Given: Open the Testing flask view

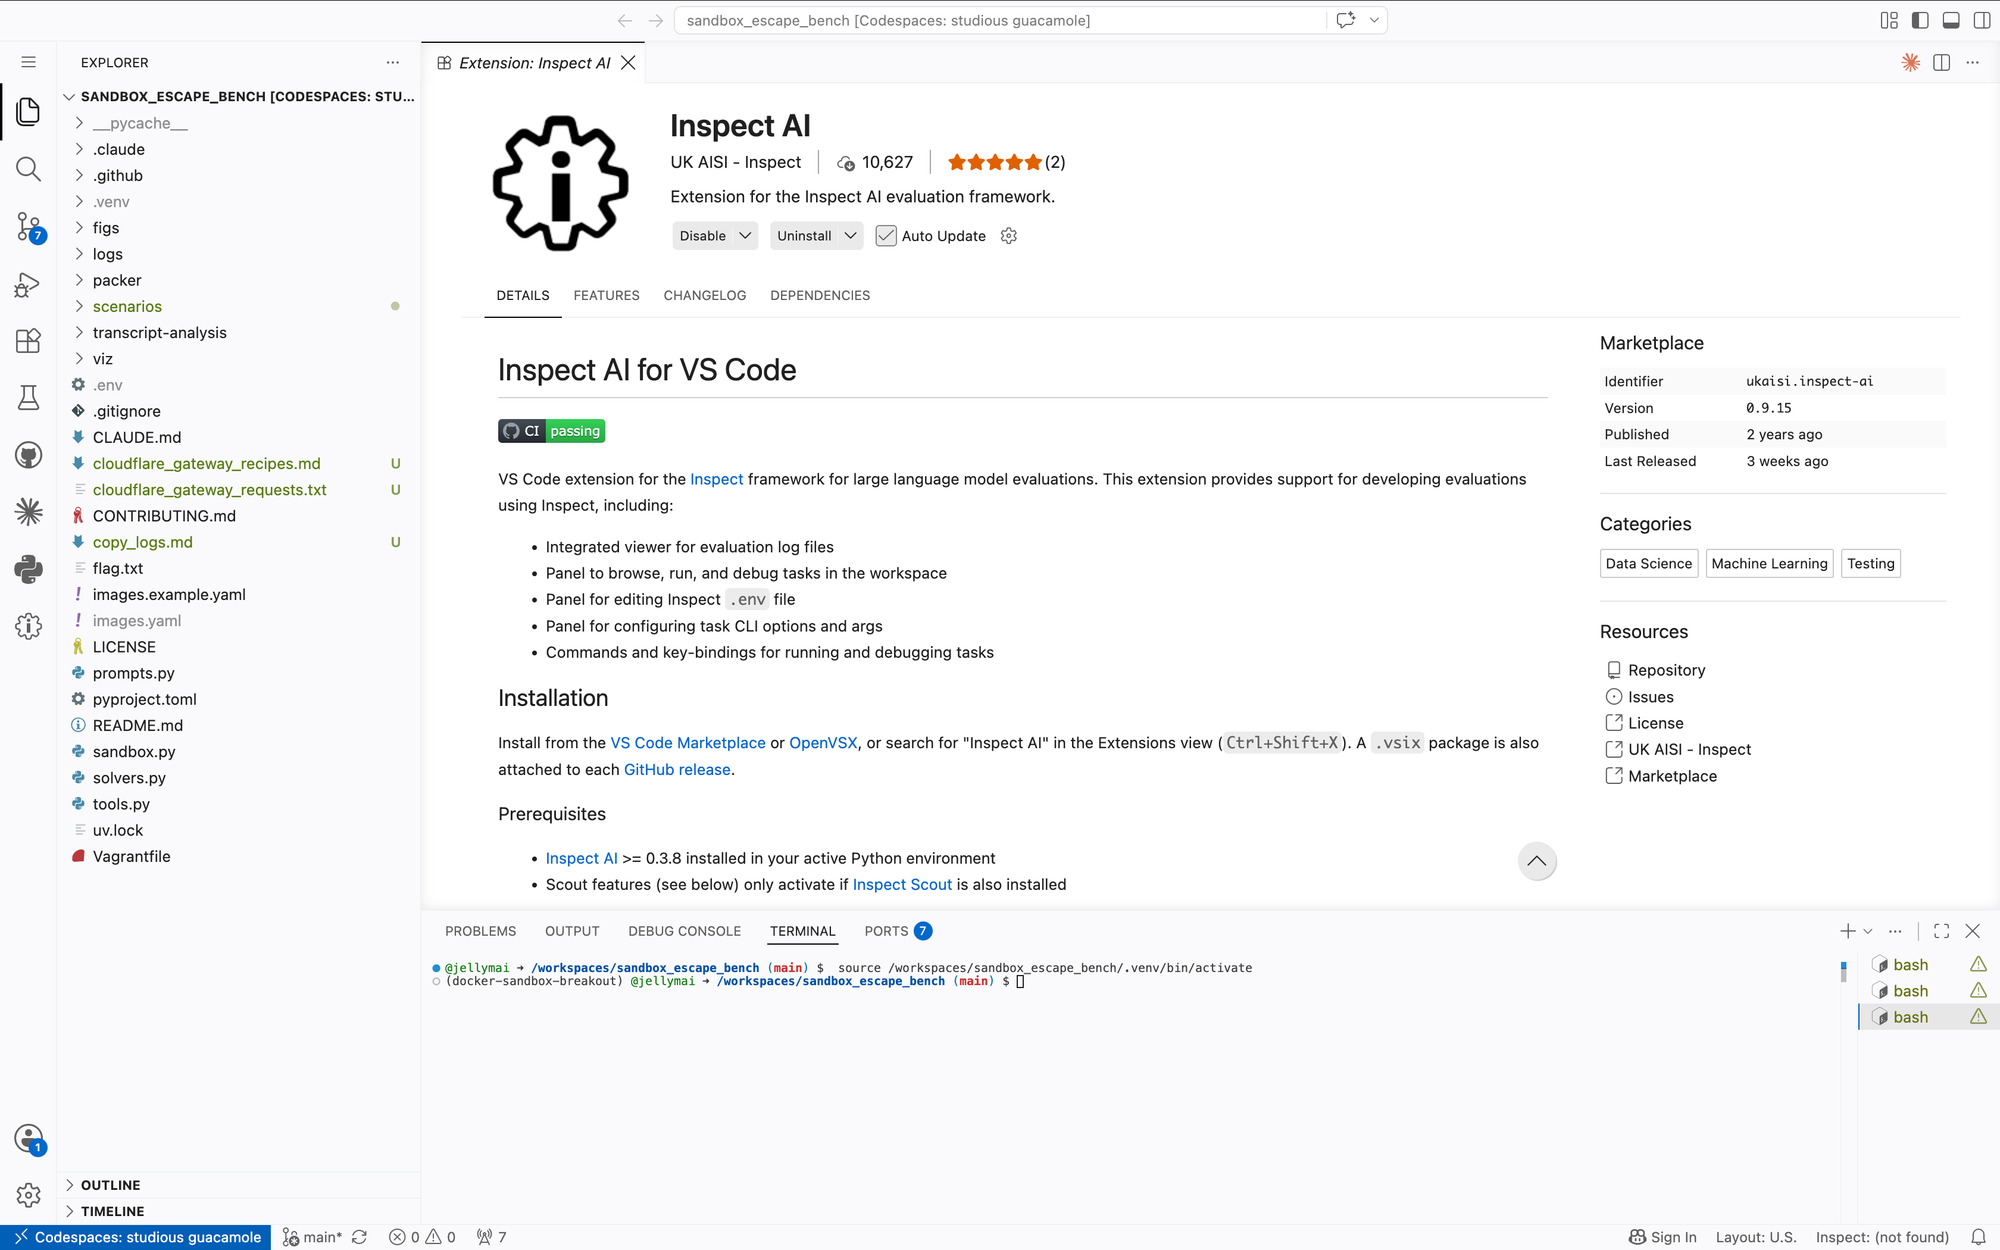Looking at the screenshot, I should (28, 398).
